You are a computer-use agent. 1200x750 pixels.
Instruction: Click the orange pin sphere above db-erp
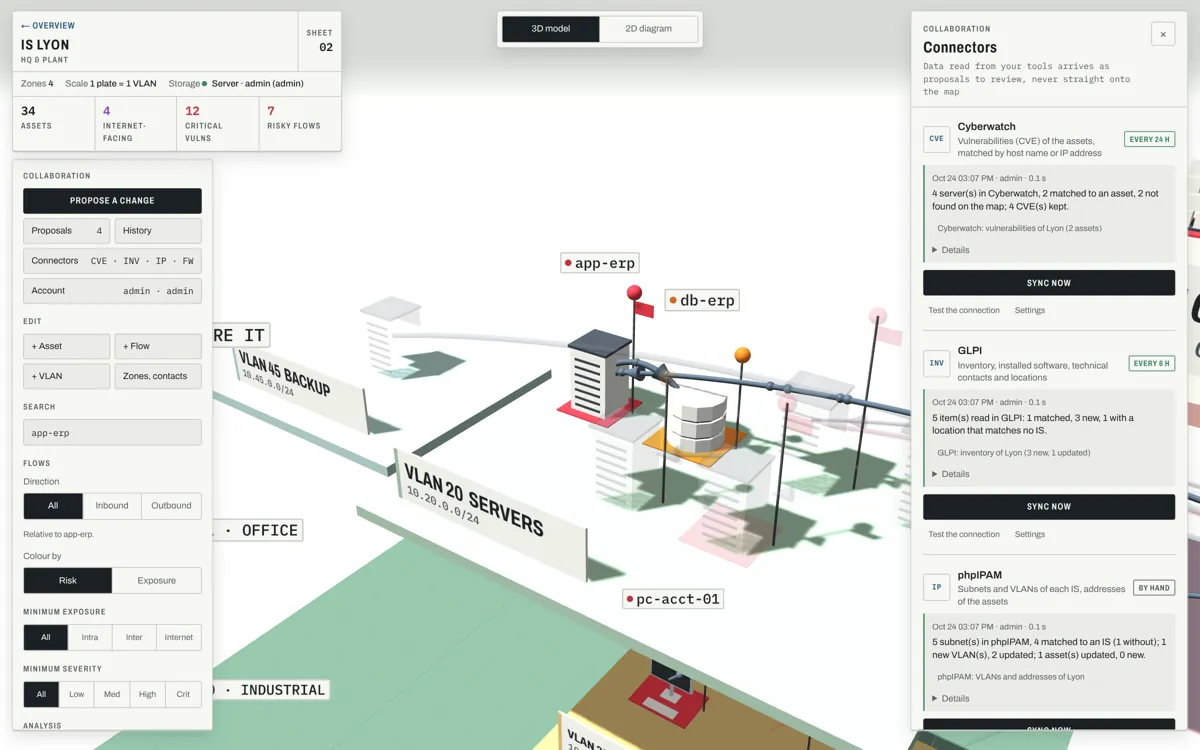coord(742,355)
